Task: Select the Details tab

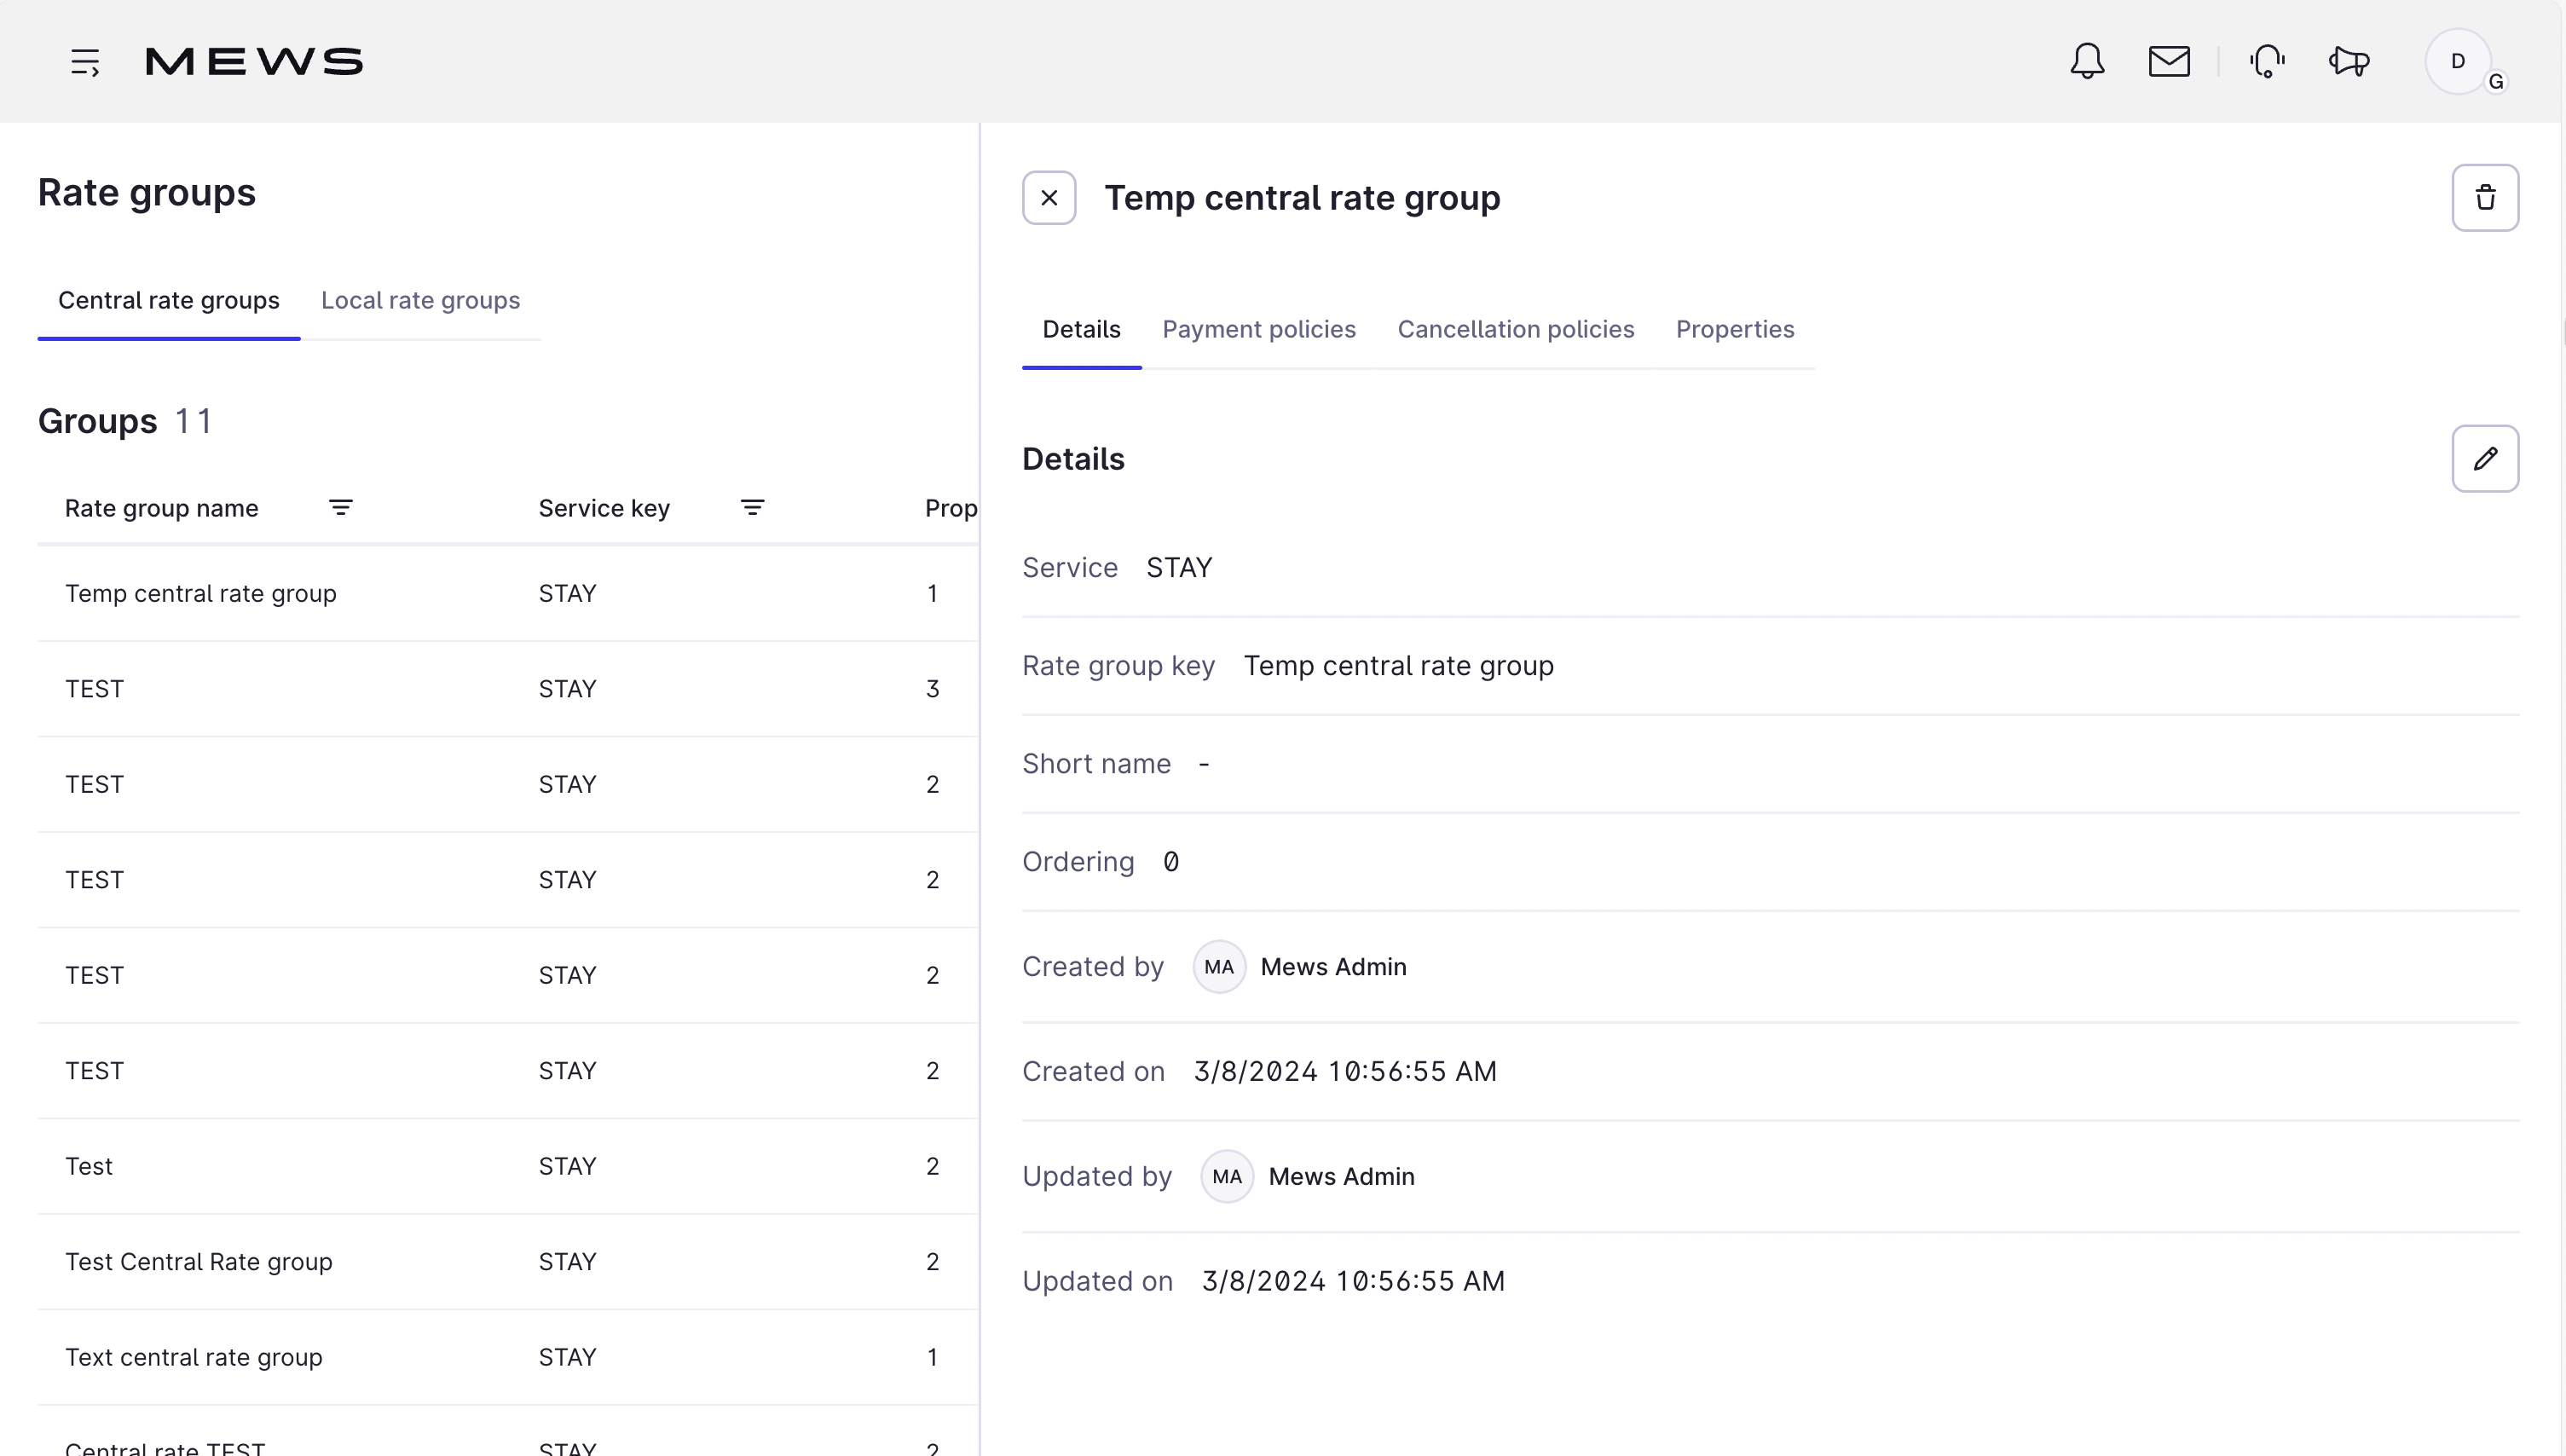Action: click(x=1081, y=330)
